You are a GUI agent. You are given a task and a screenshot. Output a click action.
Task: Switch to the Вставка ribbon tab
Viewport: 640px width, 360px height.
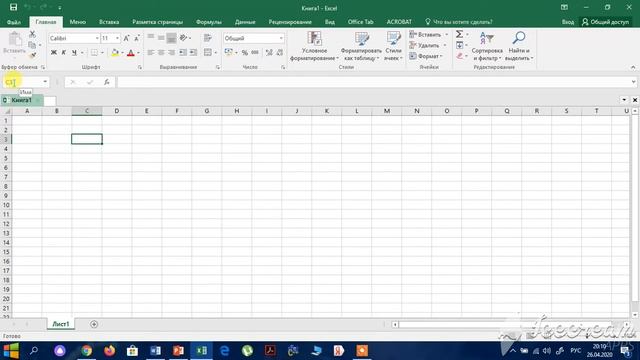coord(109,22)
